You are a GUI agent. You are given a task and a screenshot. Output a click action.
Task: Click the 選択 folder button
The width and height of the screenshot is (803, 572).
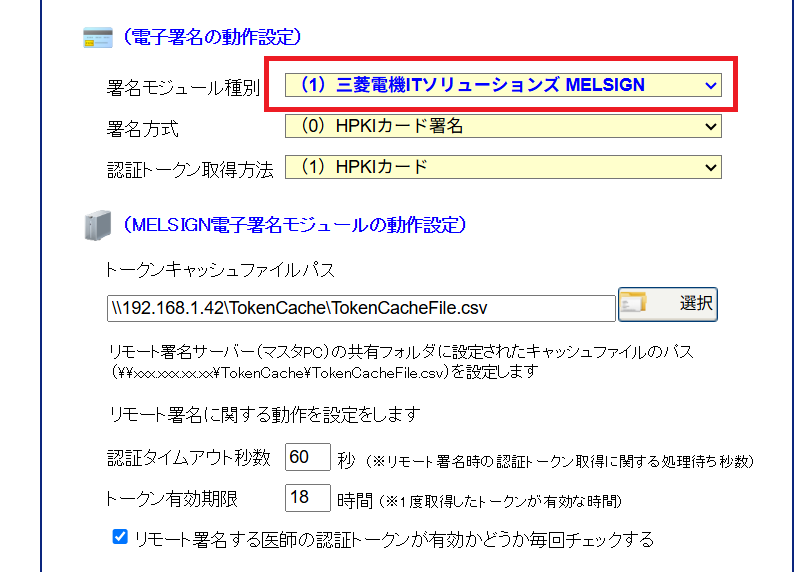[x=668, y=304]
